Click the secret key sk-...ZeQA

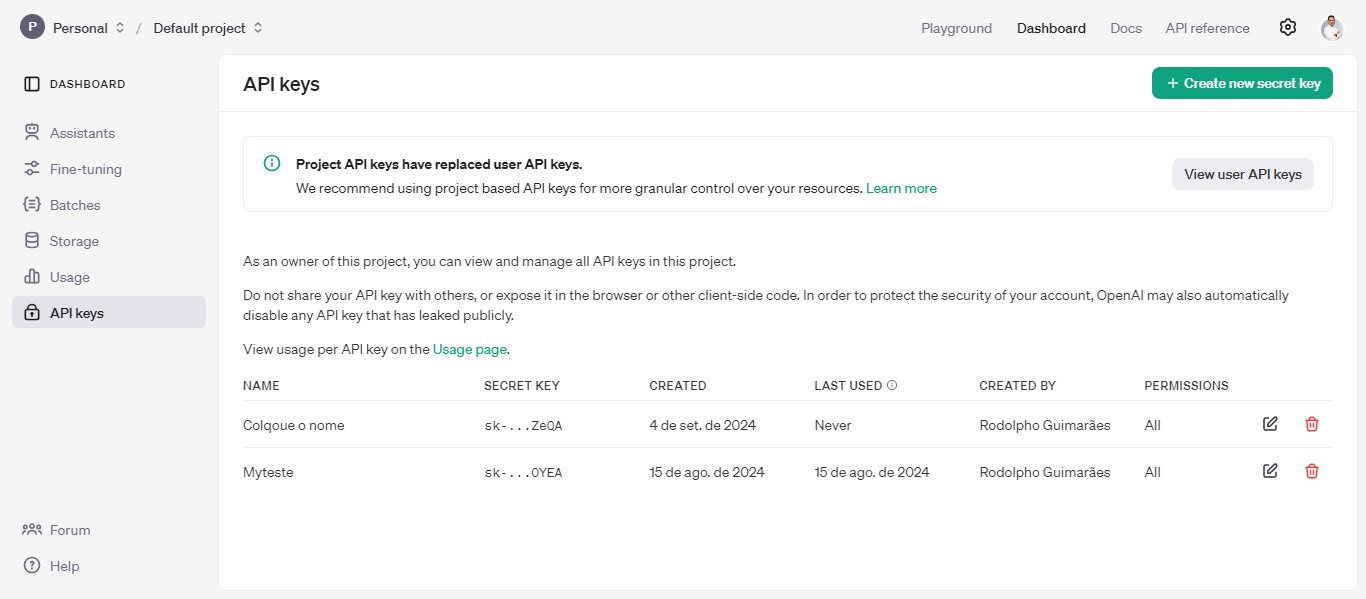click(x=523, y=425)
